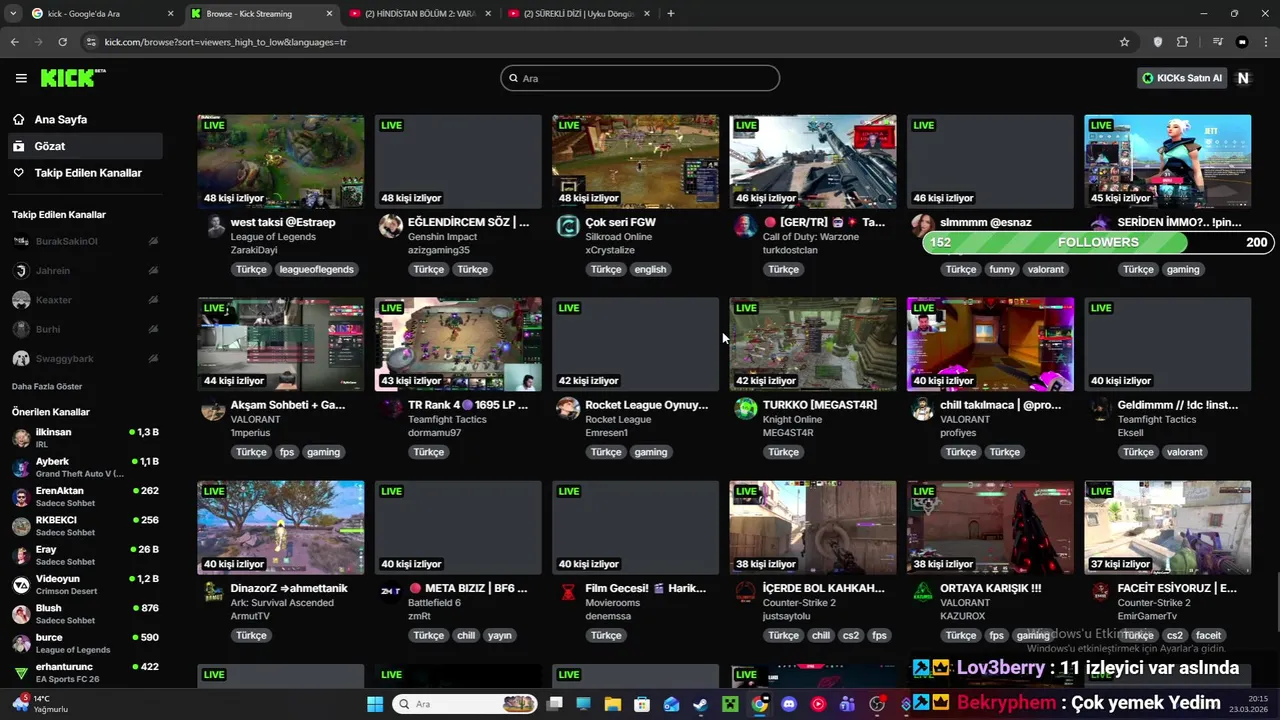Click the N profile avatar
The height and width of the screenshot is (720, 1280).
click(x=1243, y=78)
